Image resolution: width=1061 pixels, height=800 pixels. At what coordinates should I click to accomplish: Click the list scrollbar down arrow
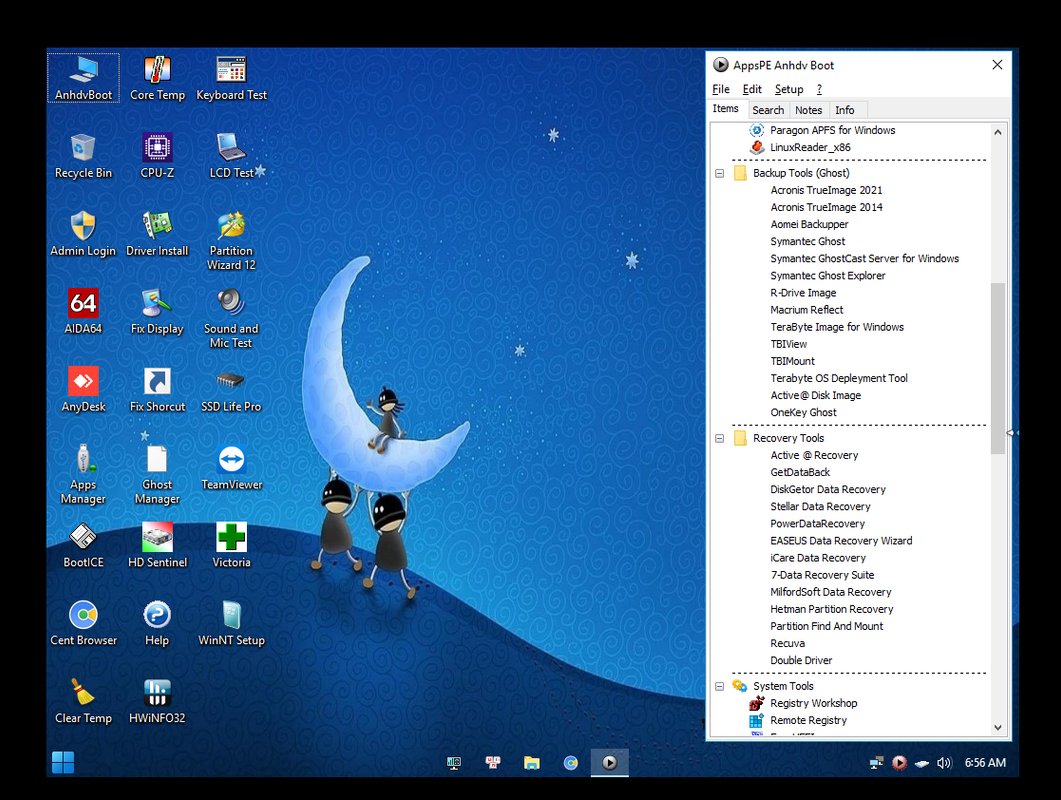point(997,728)
